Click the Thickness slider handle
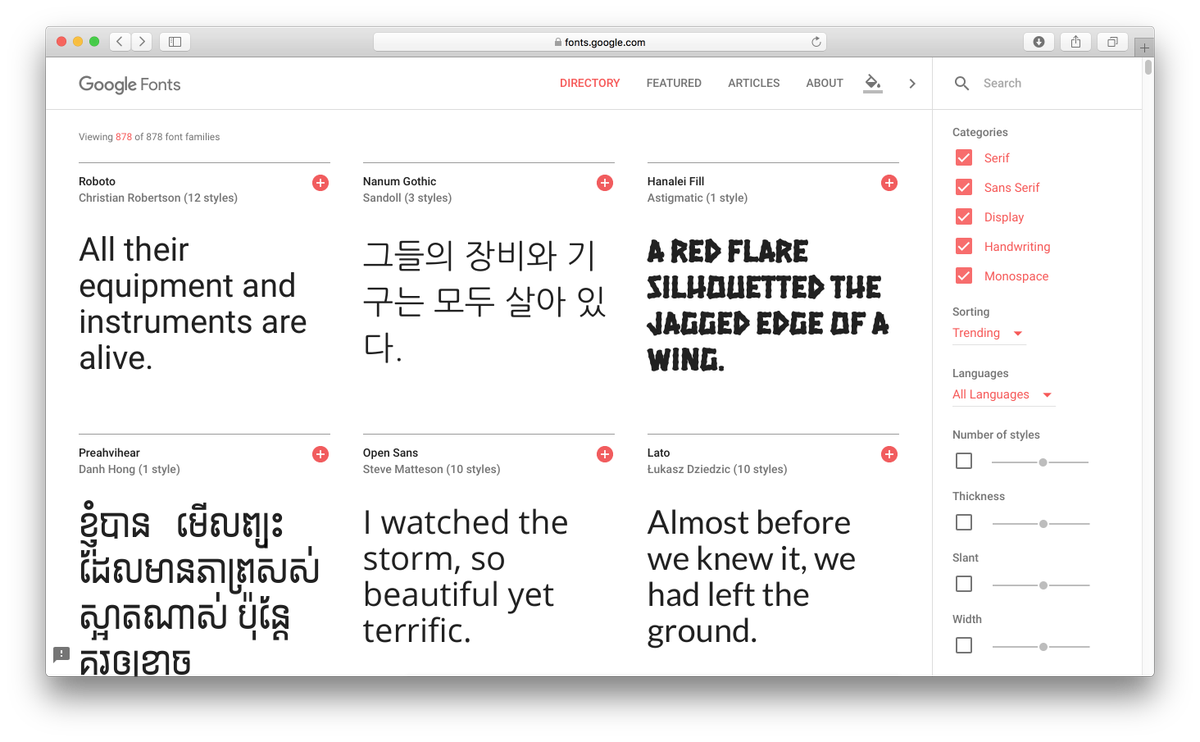This screenshot has height=742, width=1200. click(1043, 524)
